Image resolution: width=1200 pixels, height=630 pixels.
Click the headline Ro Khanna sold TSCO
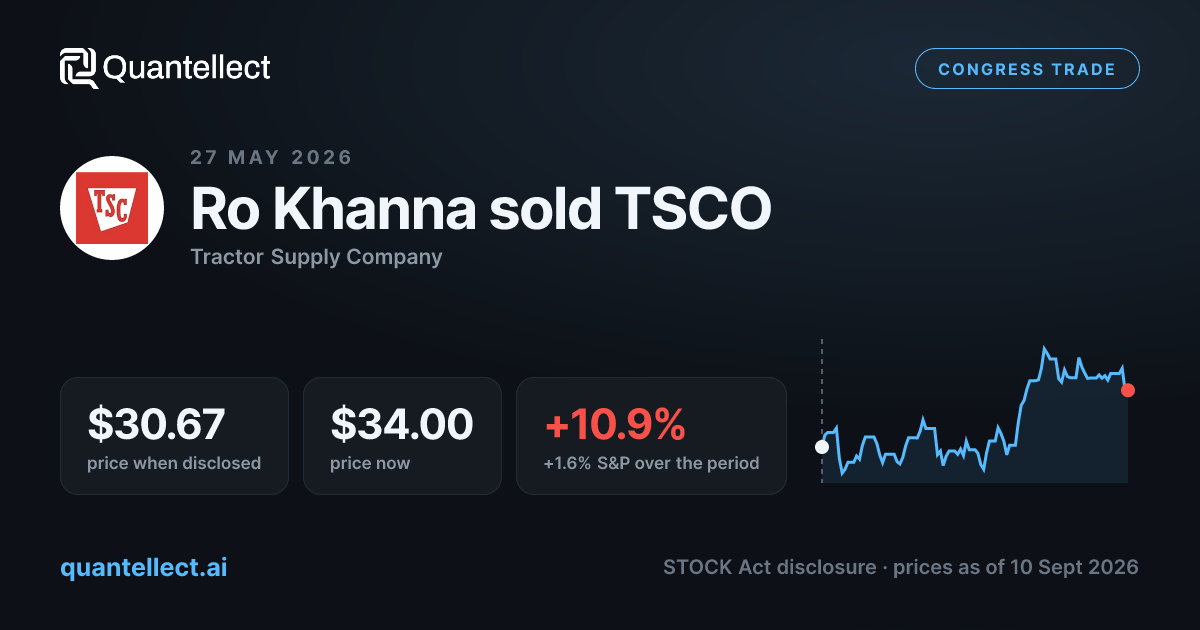[481, 209]
